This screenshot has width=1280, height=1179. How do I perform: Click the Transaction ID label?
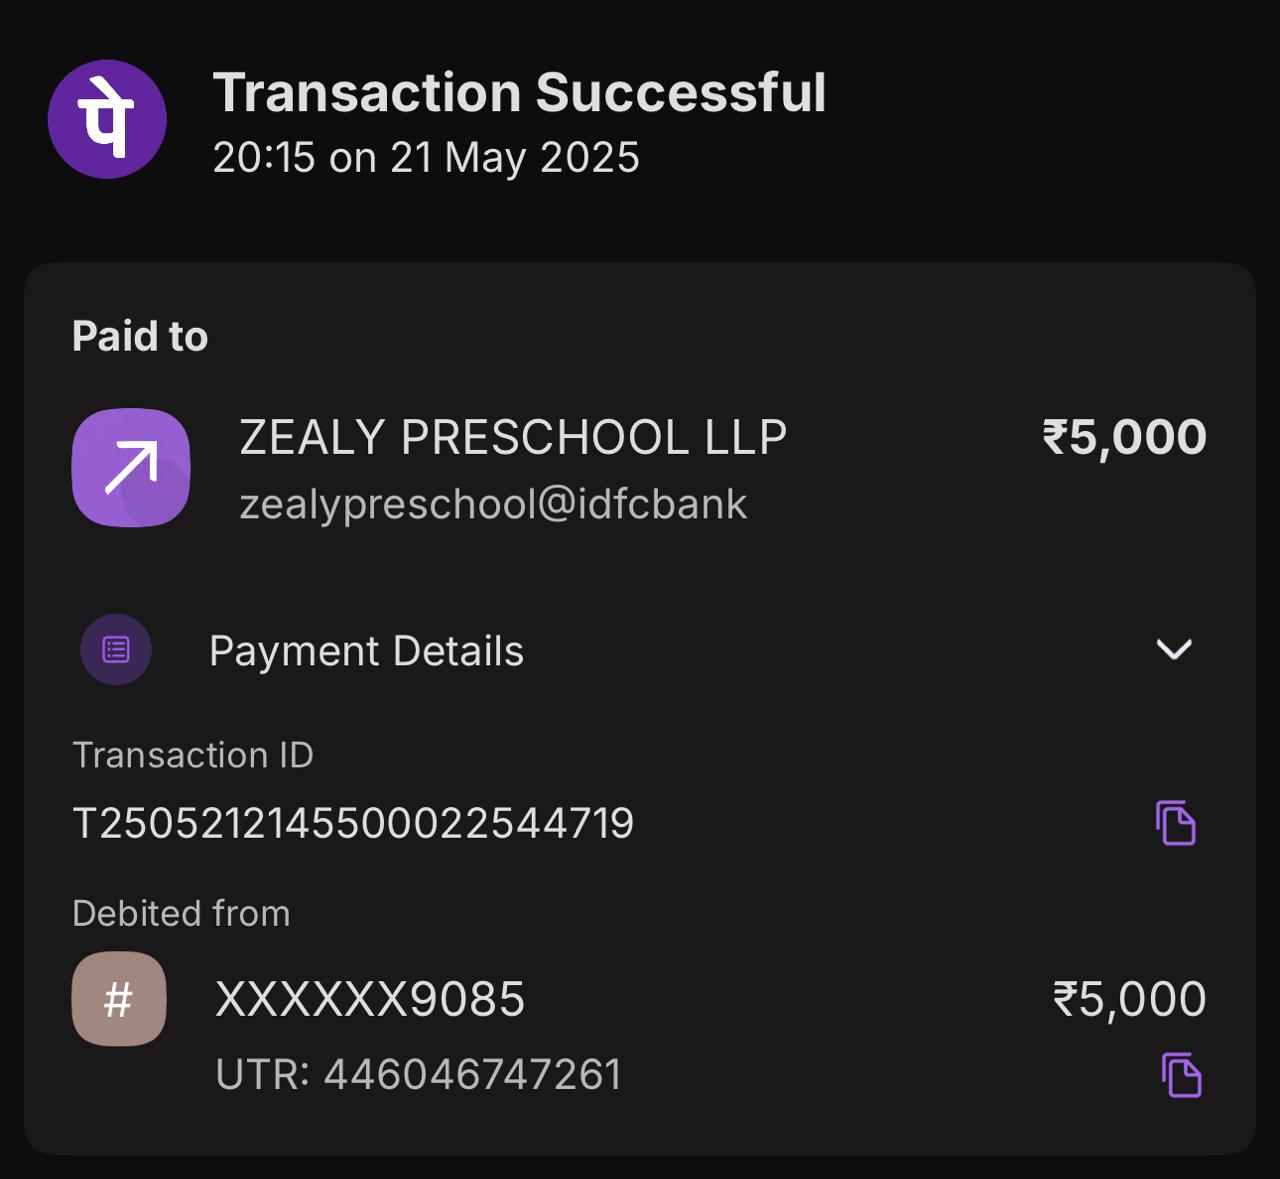click(193, 755)
